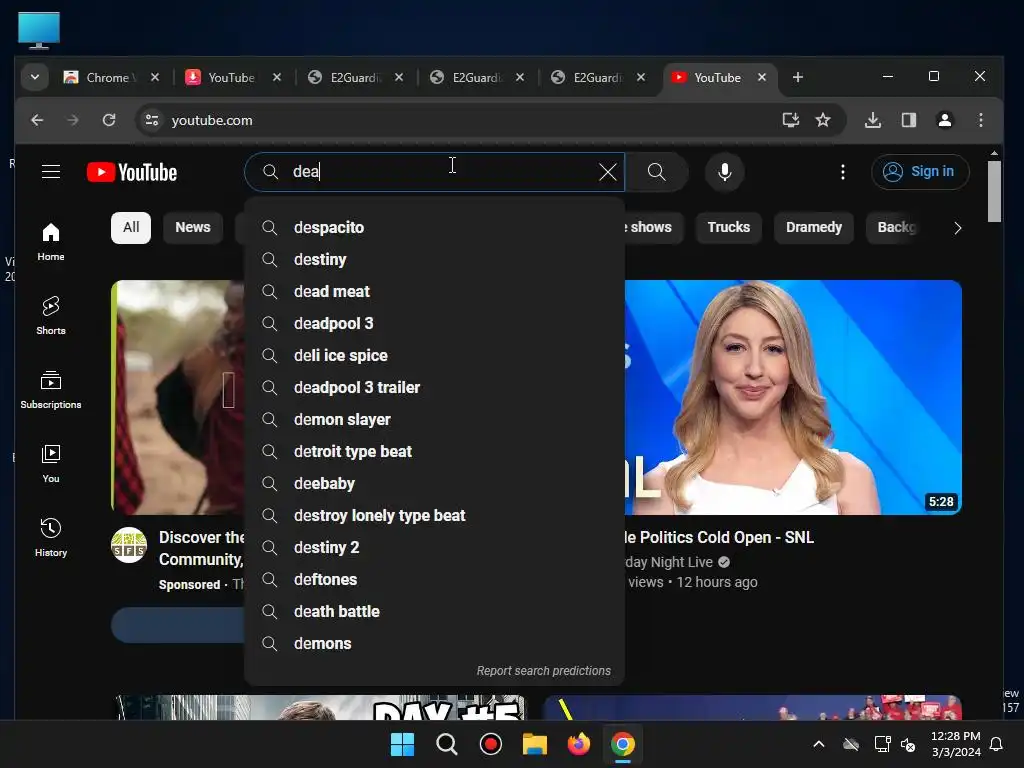The image size is (1024, 768).
Task: Go back with the browser back arrow
Action: [x=37, y=120]
